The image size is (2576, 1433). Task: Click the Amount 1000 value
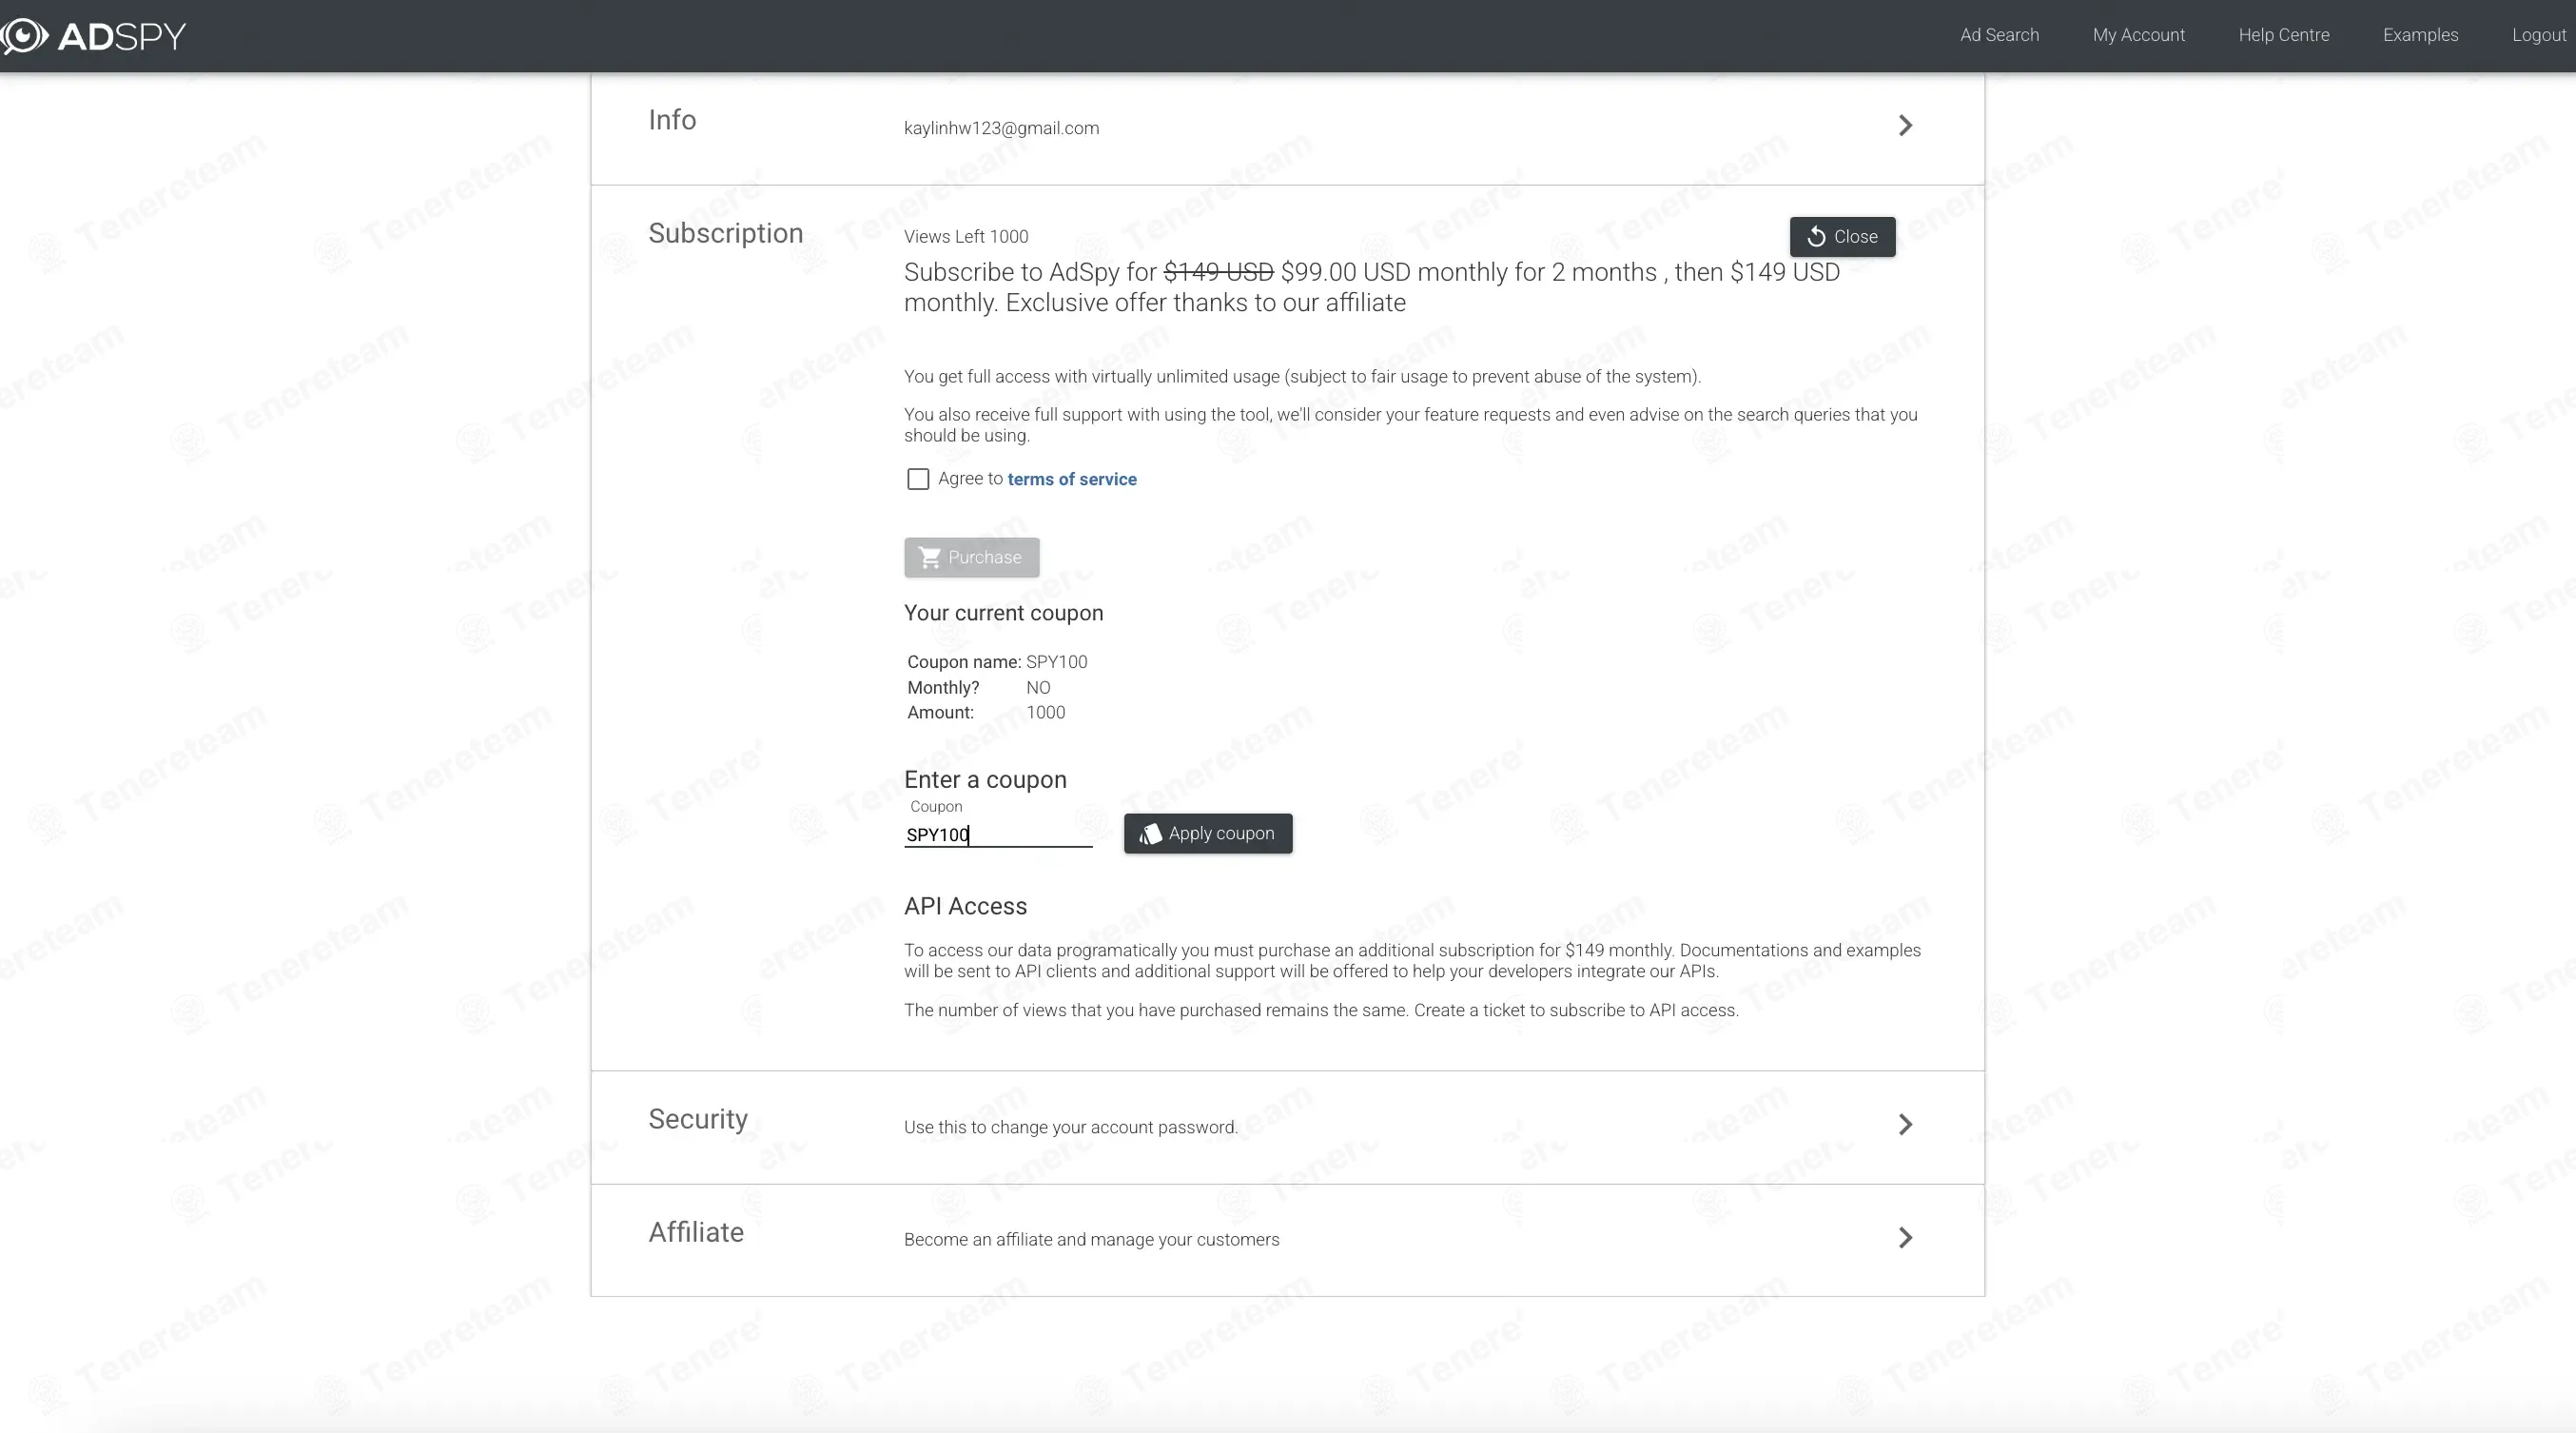1045,713
